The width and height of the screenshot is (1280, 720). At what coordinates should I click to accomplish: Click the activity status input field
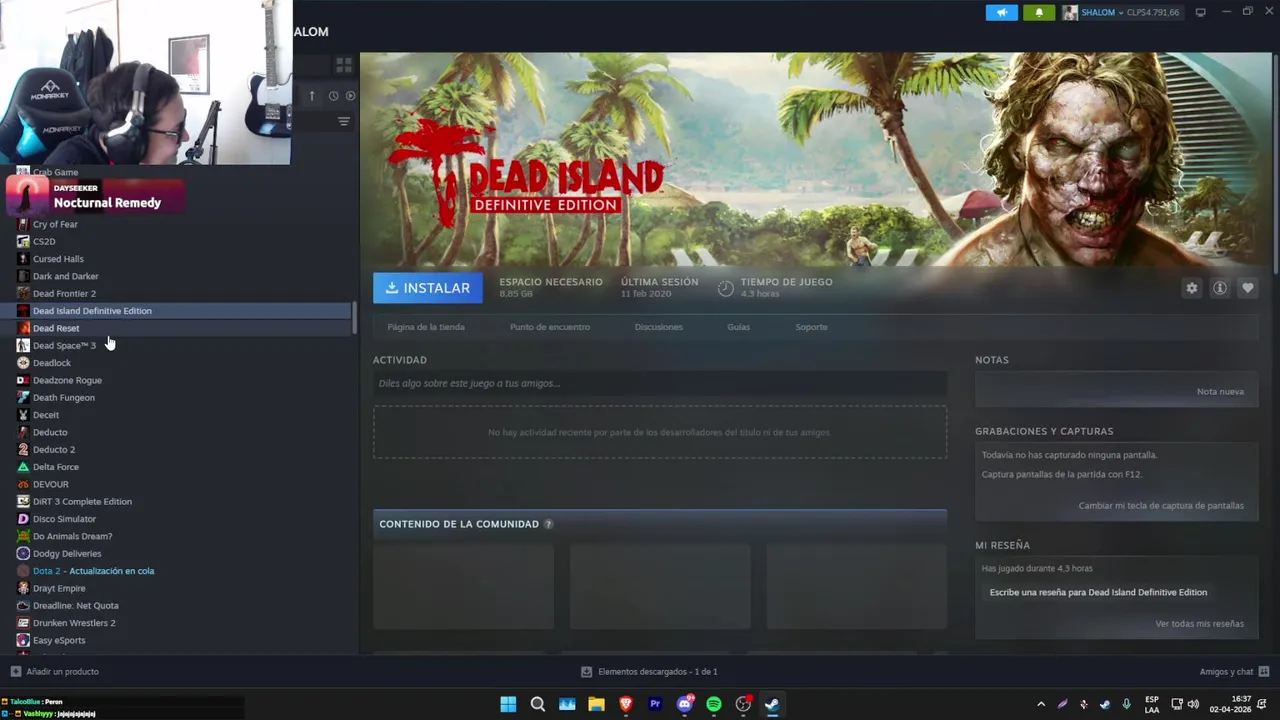click(x=660, y=383)
